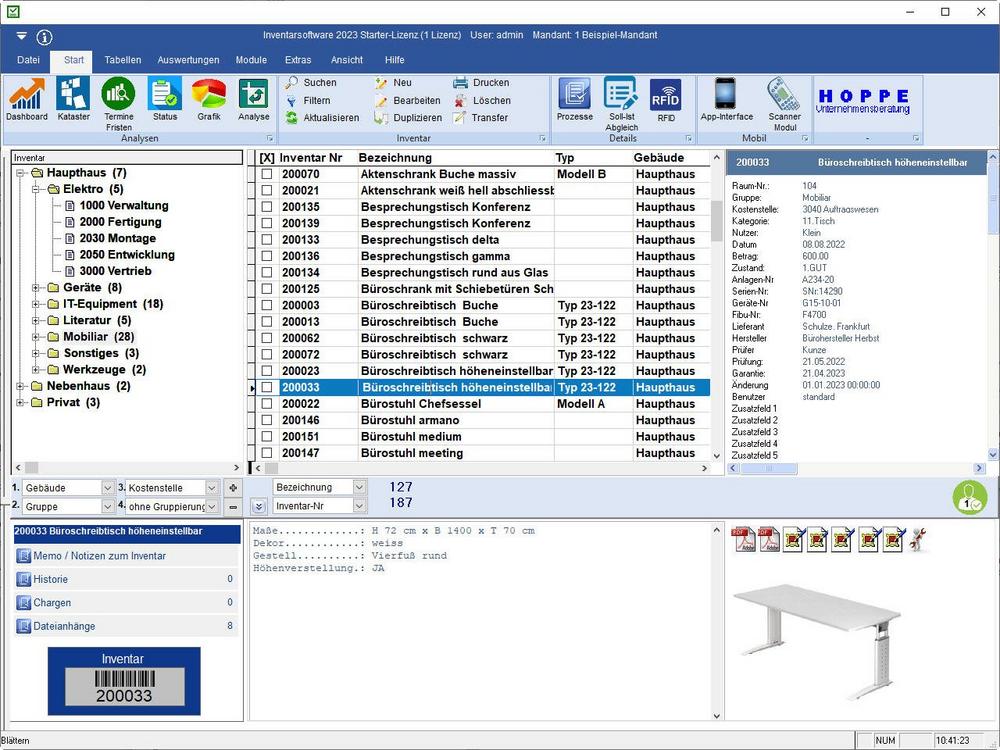
Task: Expand the Nebenhaus tree node
Action: point(21,386)
